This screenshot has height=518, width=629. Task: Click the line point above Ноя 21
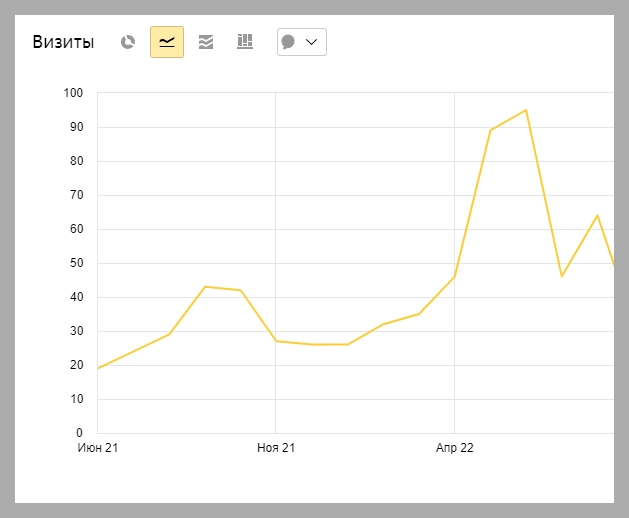click(x=275, y=341)
